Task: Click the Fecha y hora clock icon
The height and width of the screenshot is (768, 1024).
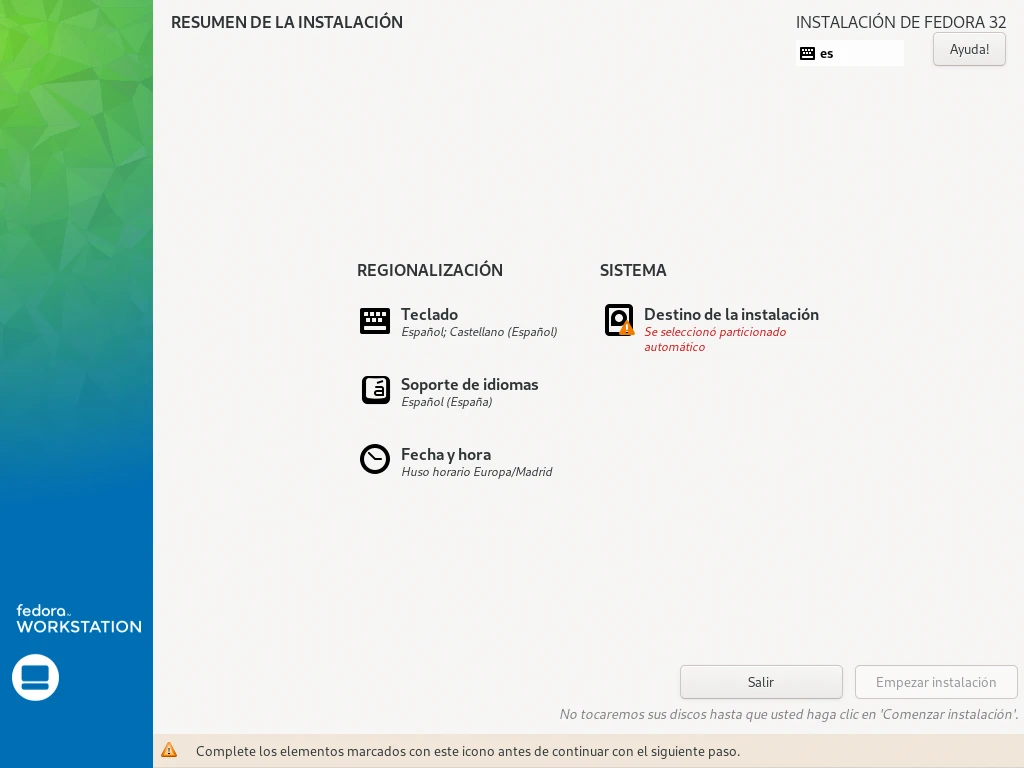Action: coord(375,459)
